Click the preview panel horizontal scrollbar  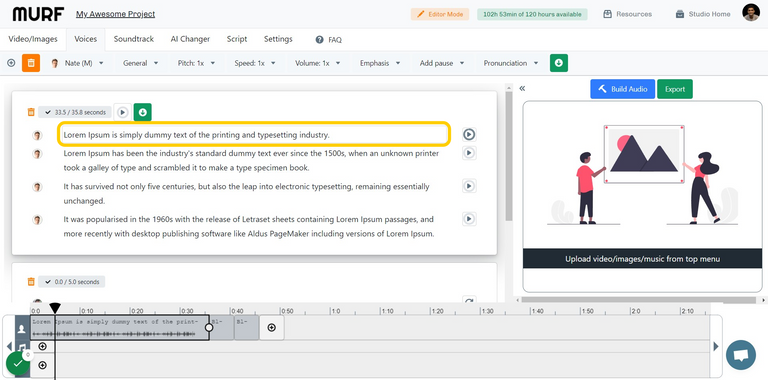(638, 299)
